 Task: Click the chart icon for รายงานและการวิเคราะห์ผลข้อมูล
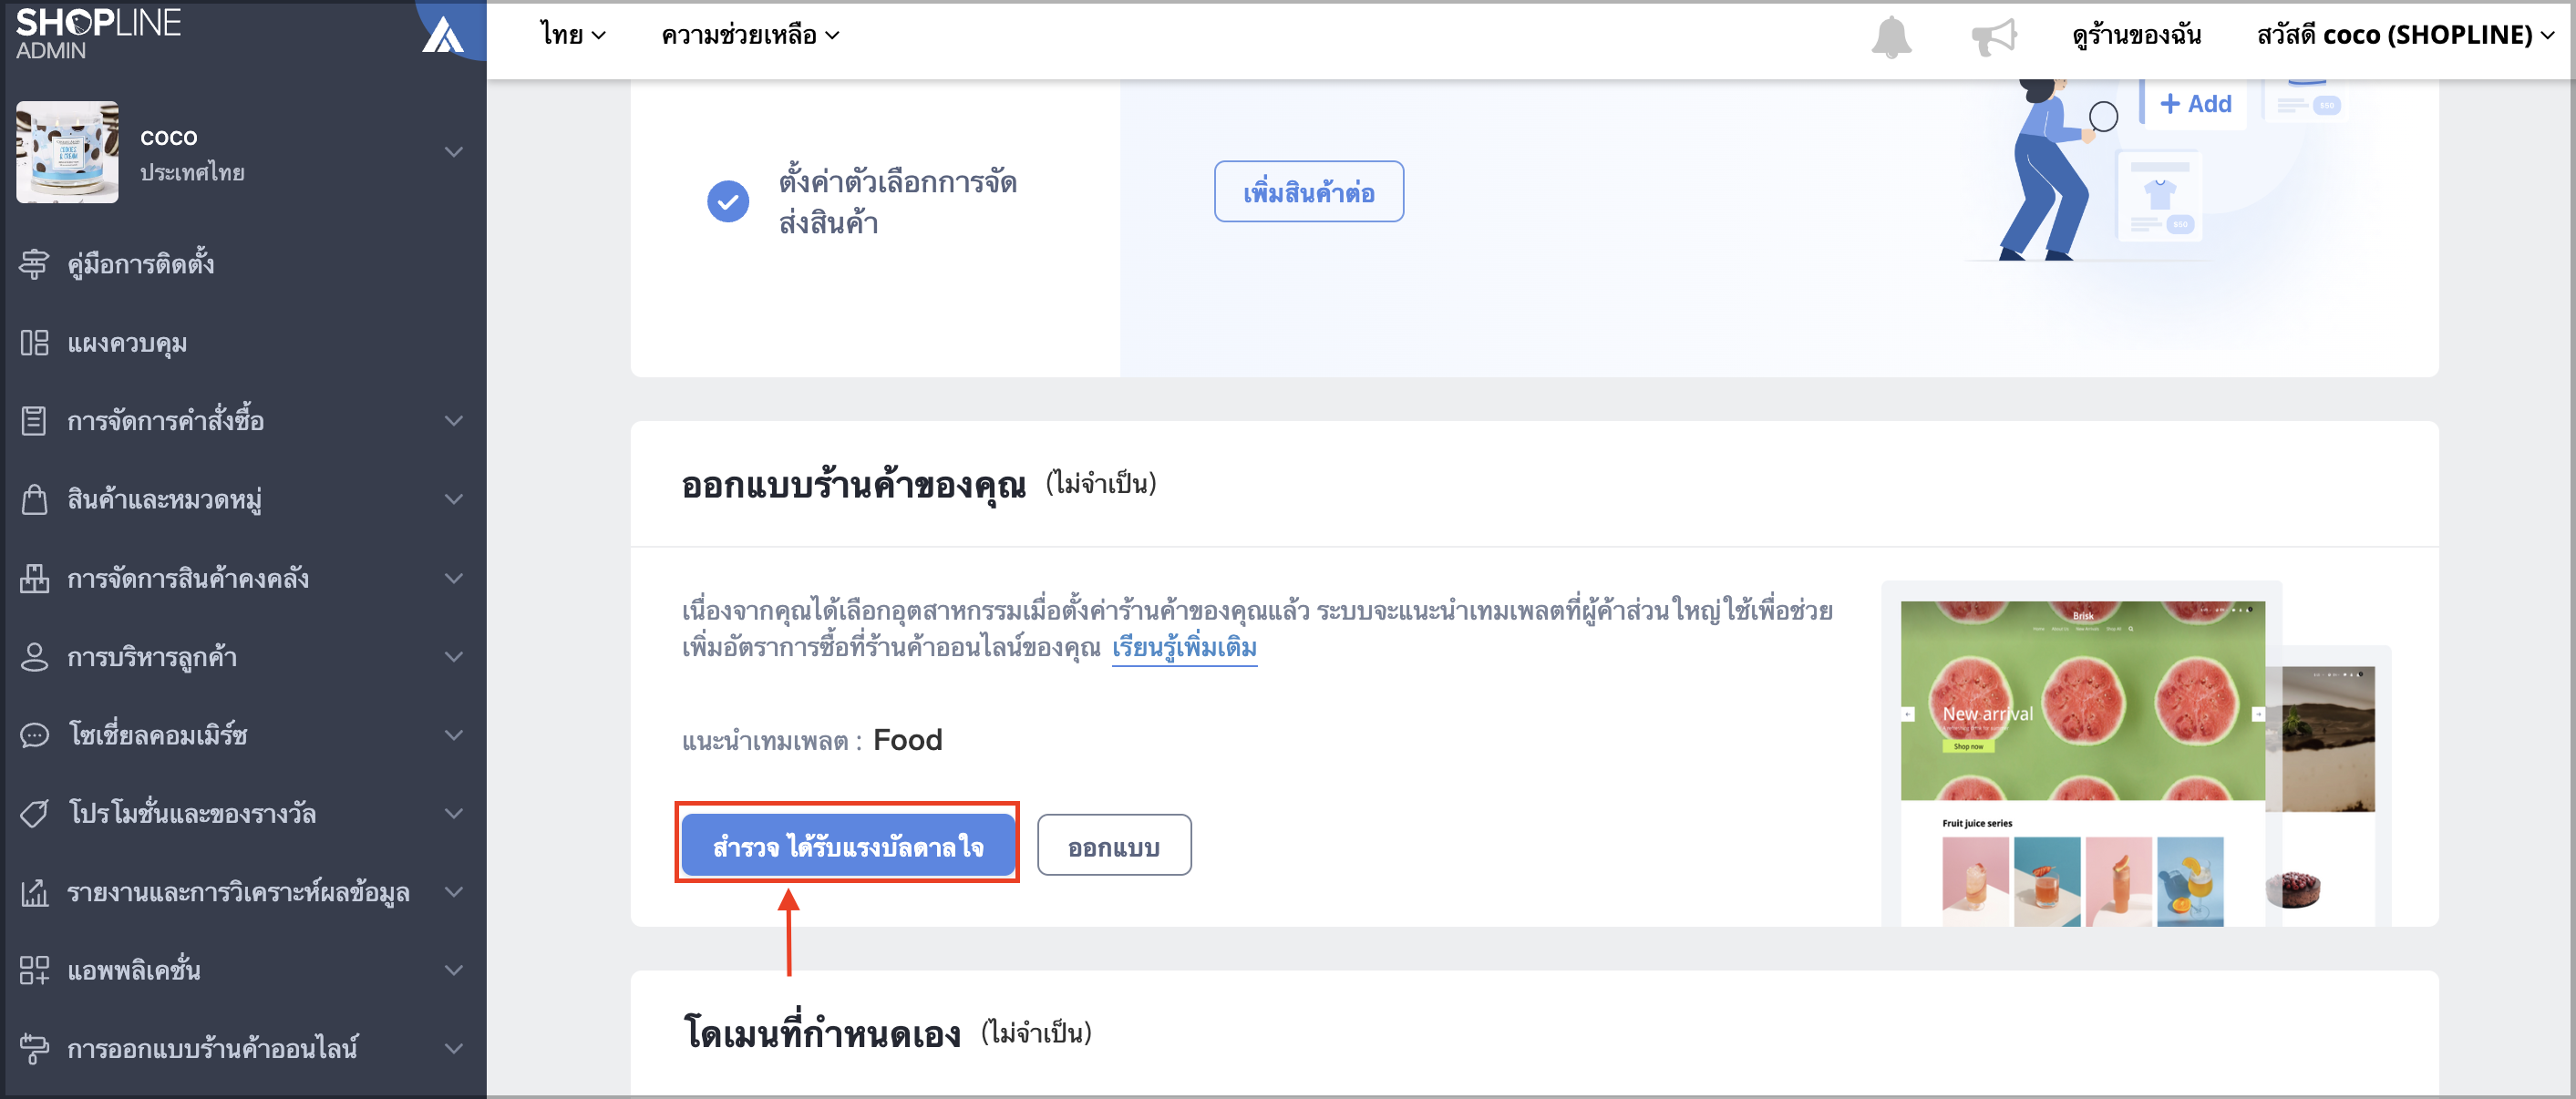pyautogui.click(x=34, y=892)
